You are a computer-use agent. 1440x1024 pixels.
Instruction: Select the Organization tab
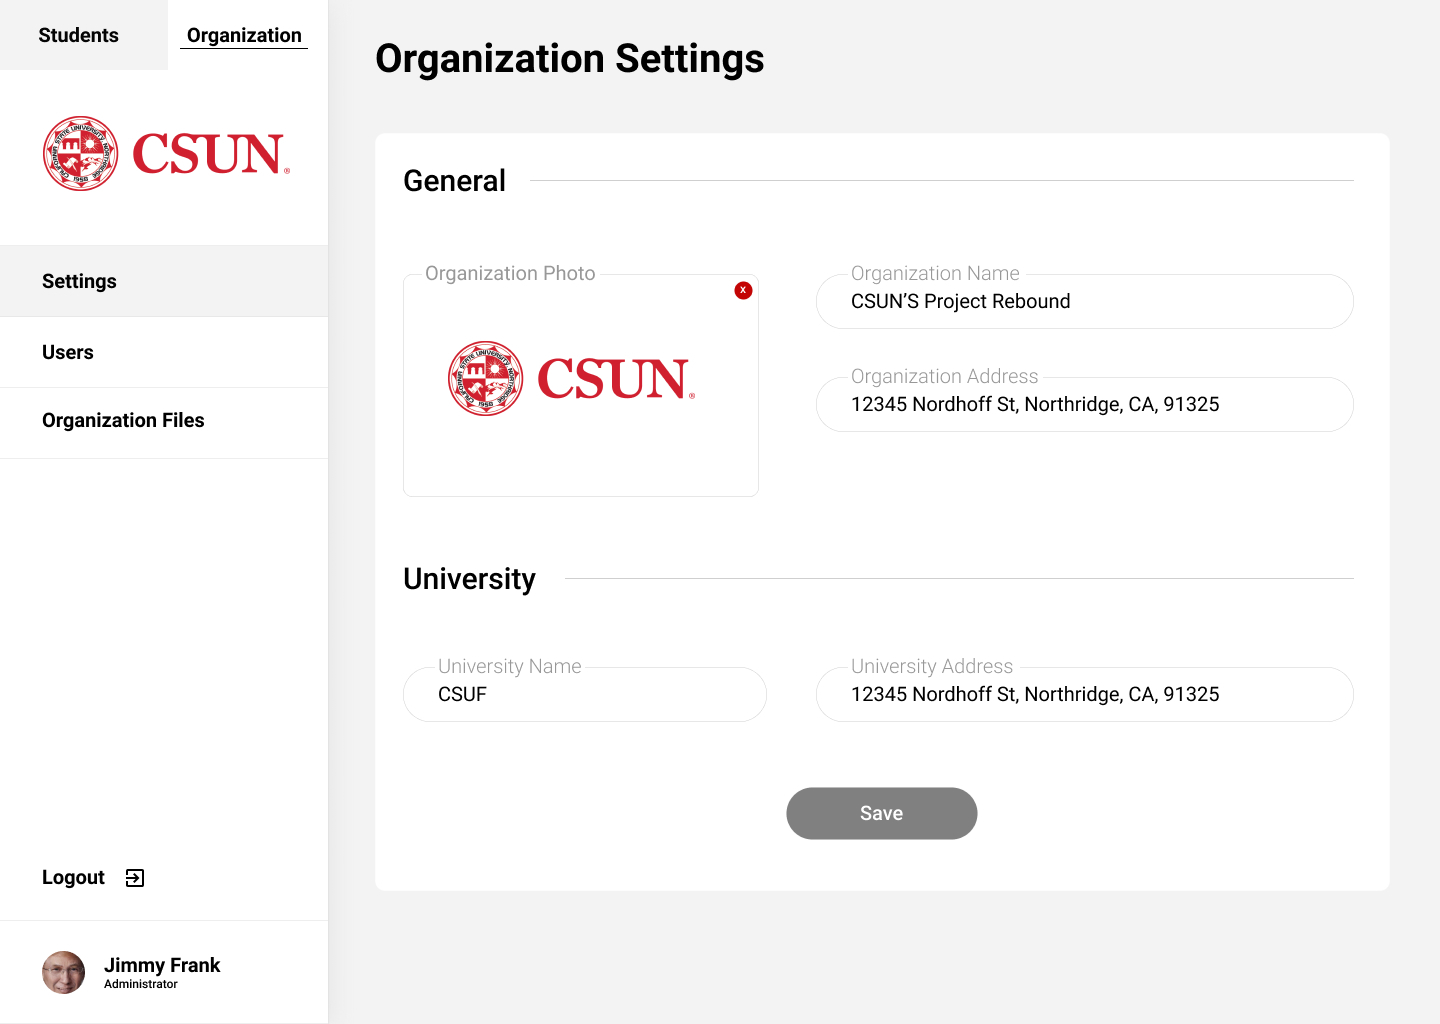coord(244,35)
